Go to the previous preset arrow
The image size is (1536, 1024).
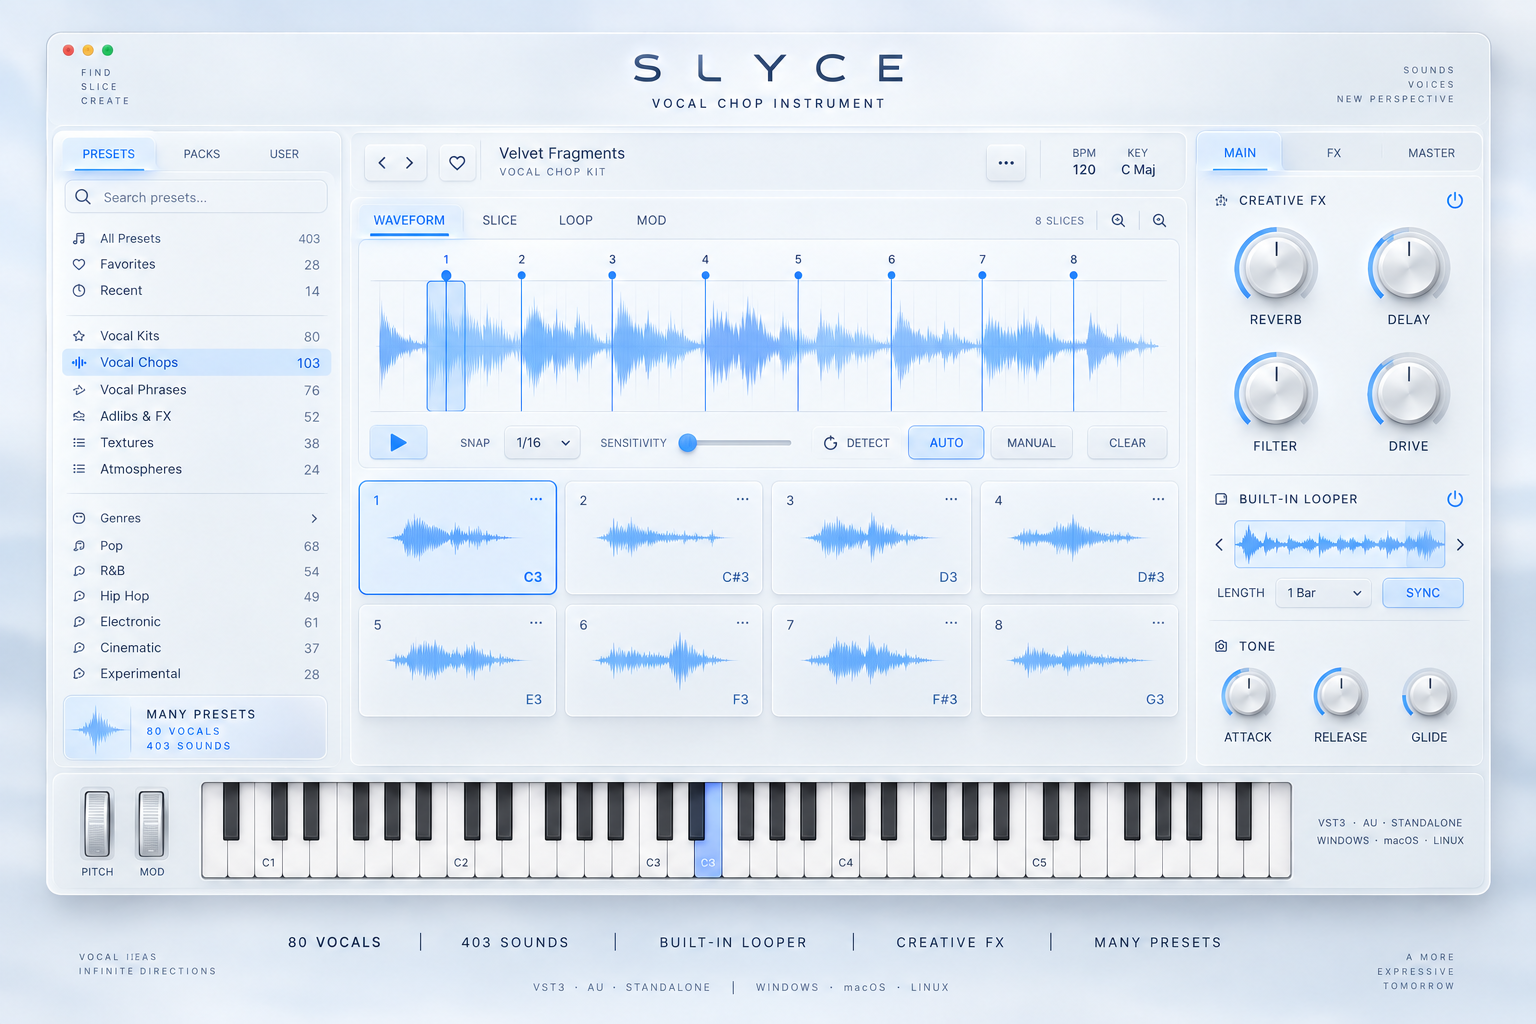[x=382, y=163]
